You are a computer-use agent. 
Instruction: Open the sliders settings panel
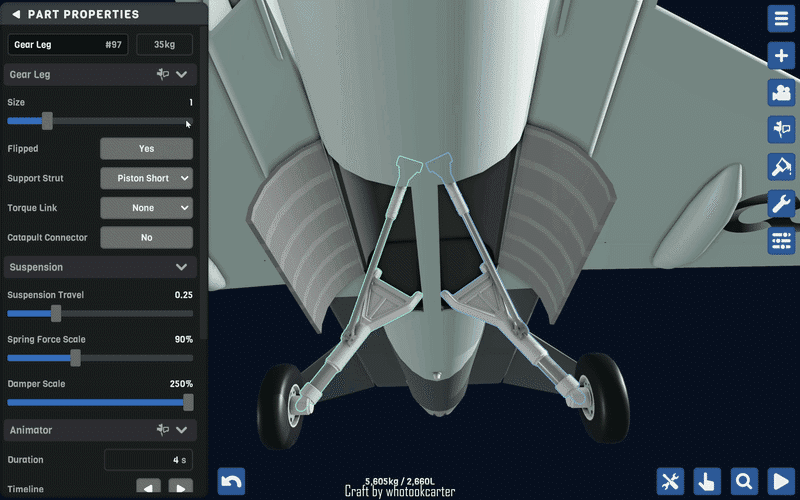click(781, 241)
